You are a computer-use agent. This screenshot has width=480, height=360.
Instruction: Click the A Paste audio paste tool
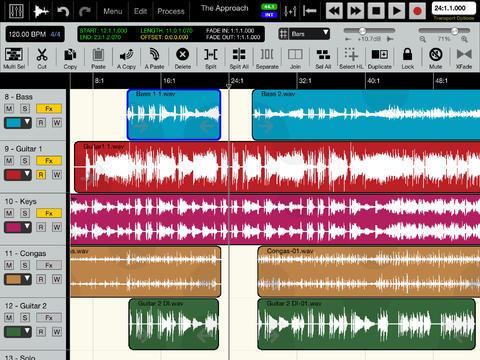(x=154, y=58)
